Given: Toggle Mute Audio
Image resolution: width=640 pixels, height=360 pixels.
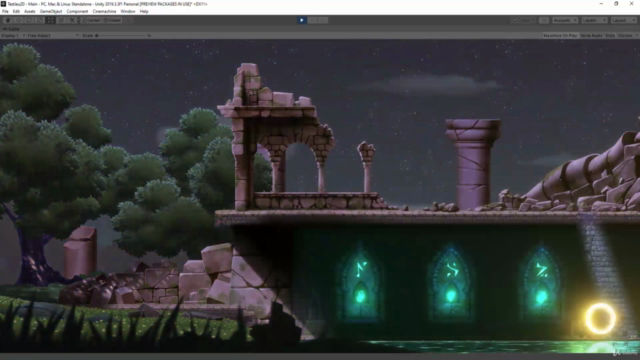Looking at the screenshot, I should point(591,36).
